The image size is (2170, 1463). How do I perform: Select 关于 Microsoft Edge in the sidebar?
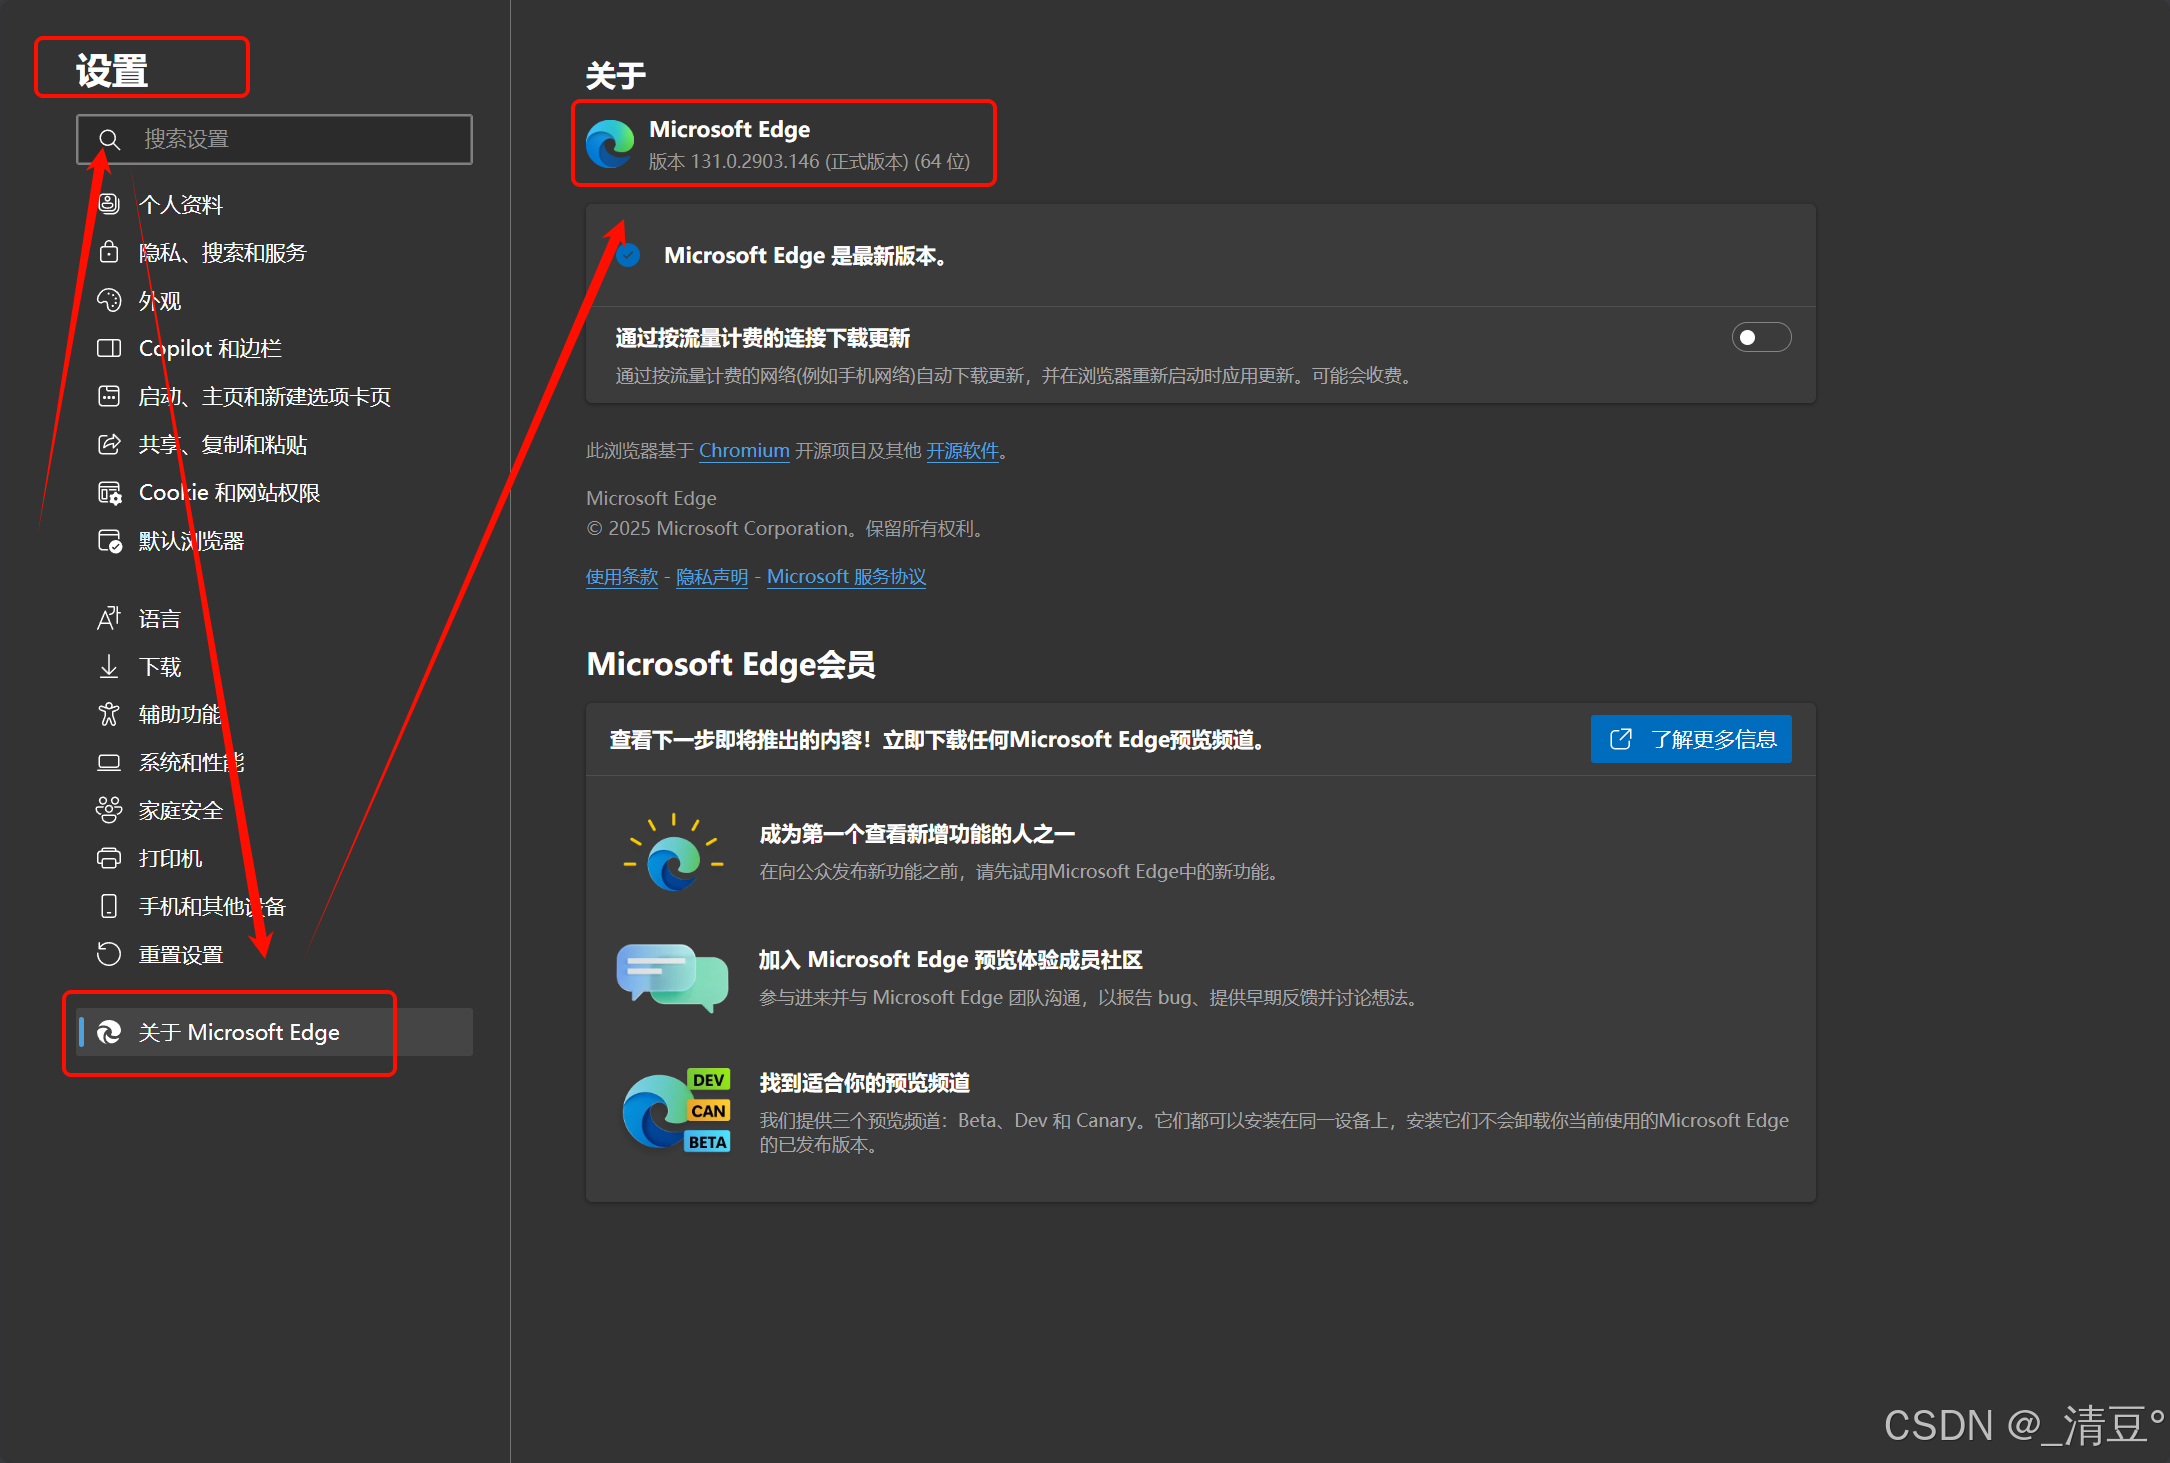click(274, 1032)
